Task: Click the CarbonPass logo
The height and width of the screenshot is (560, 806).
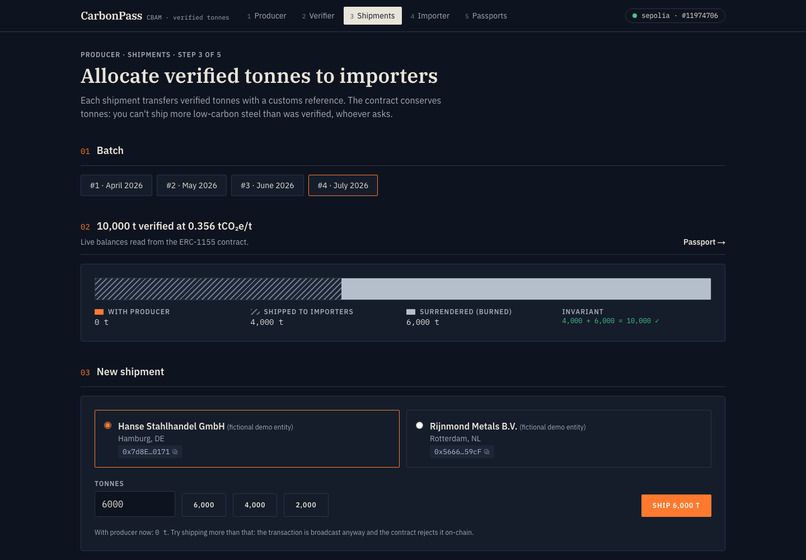Action: 111,16
